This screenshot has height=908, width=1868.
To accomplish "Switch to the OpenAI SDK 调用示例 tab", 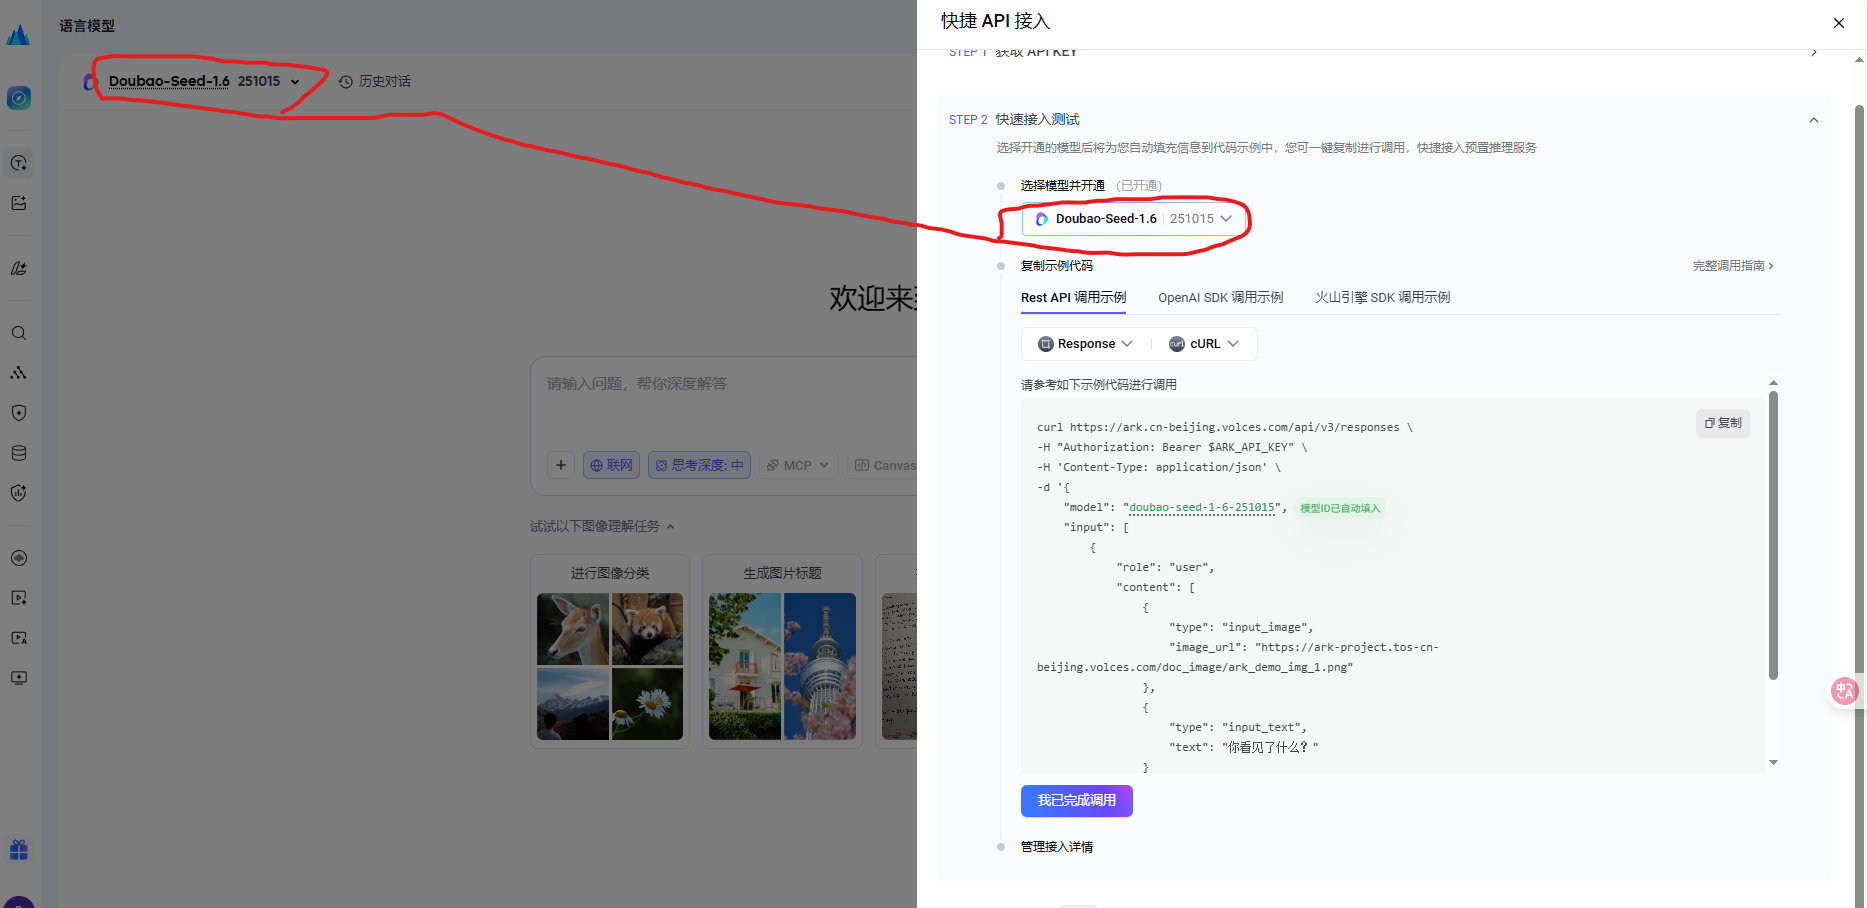I will pyautogui.click(x=1220, y=298).
